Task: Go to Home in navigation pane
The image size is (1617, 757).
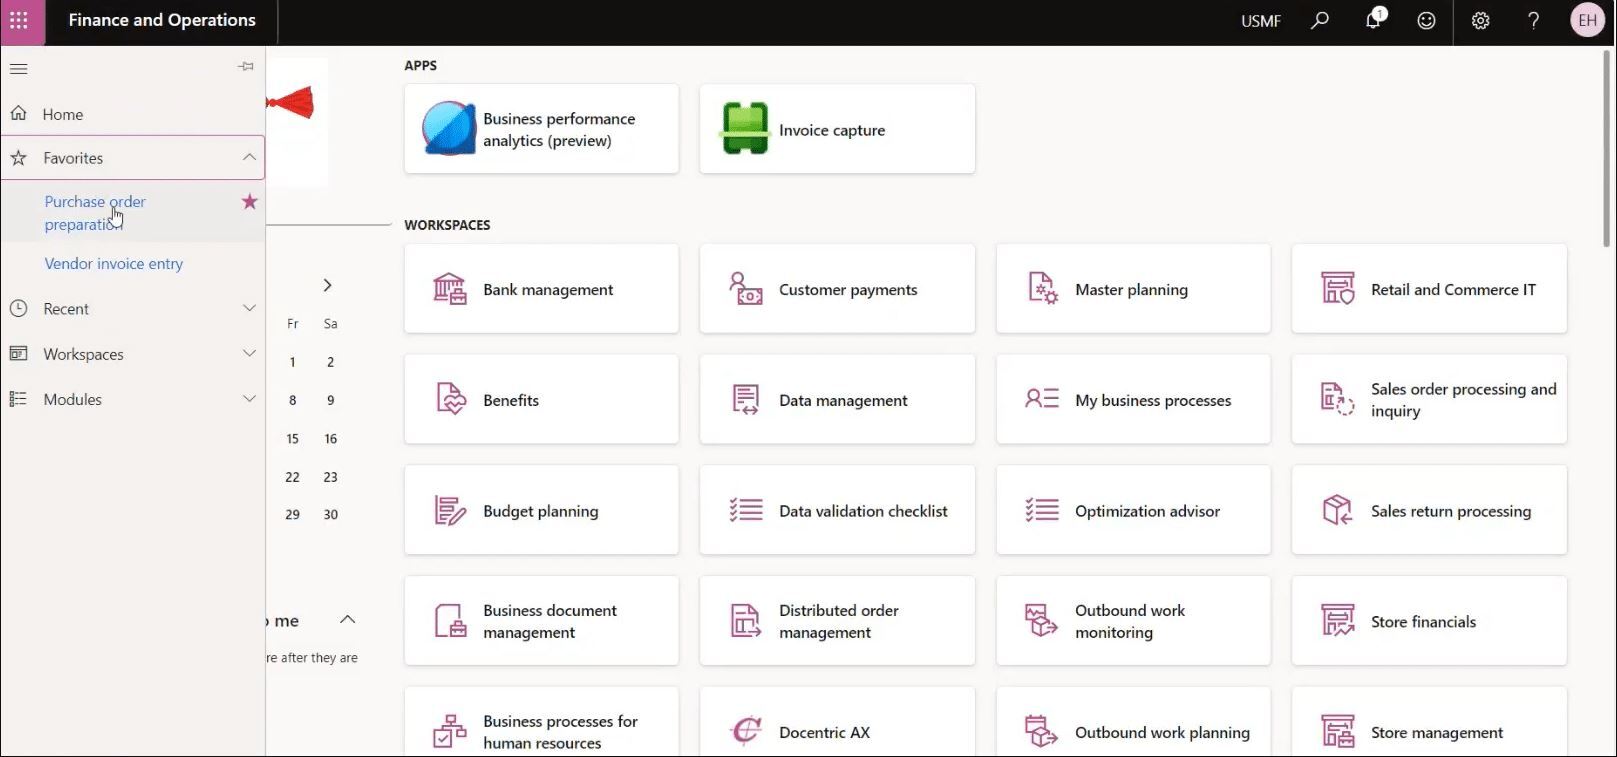Action: 63,115
